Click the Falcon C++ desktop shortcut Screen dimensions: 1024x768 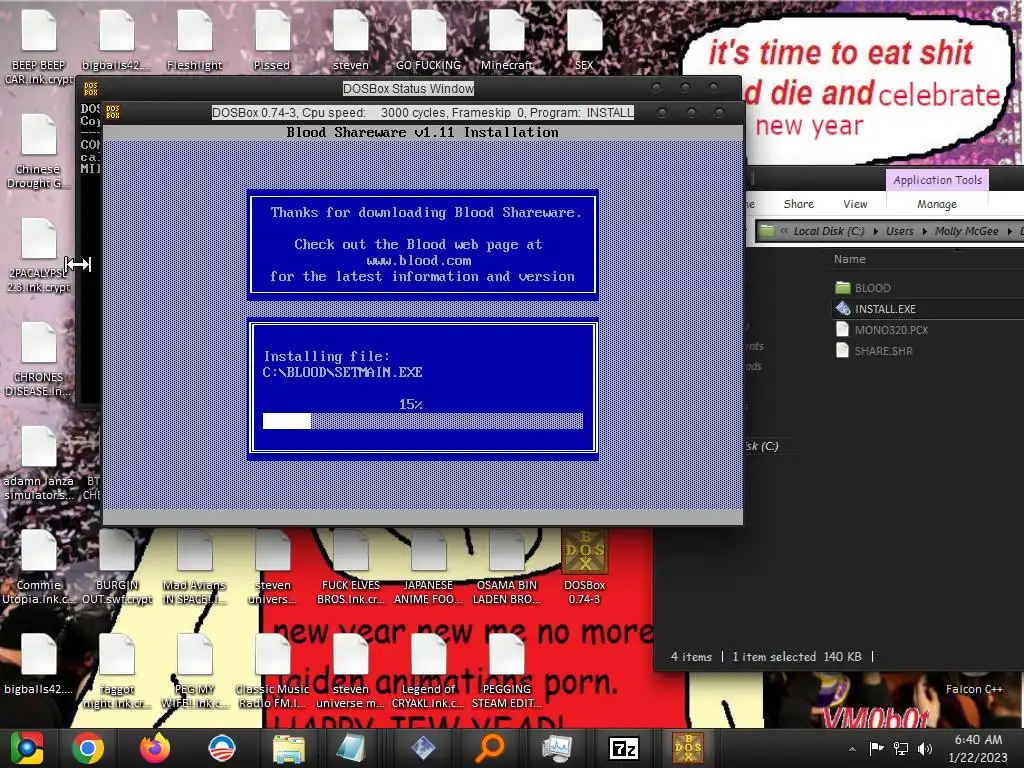click(974, 689)
